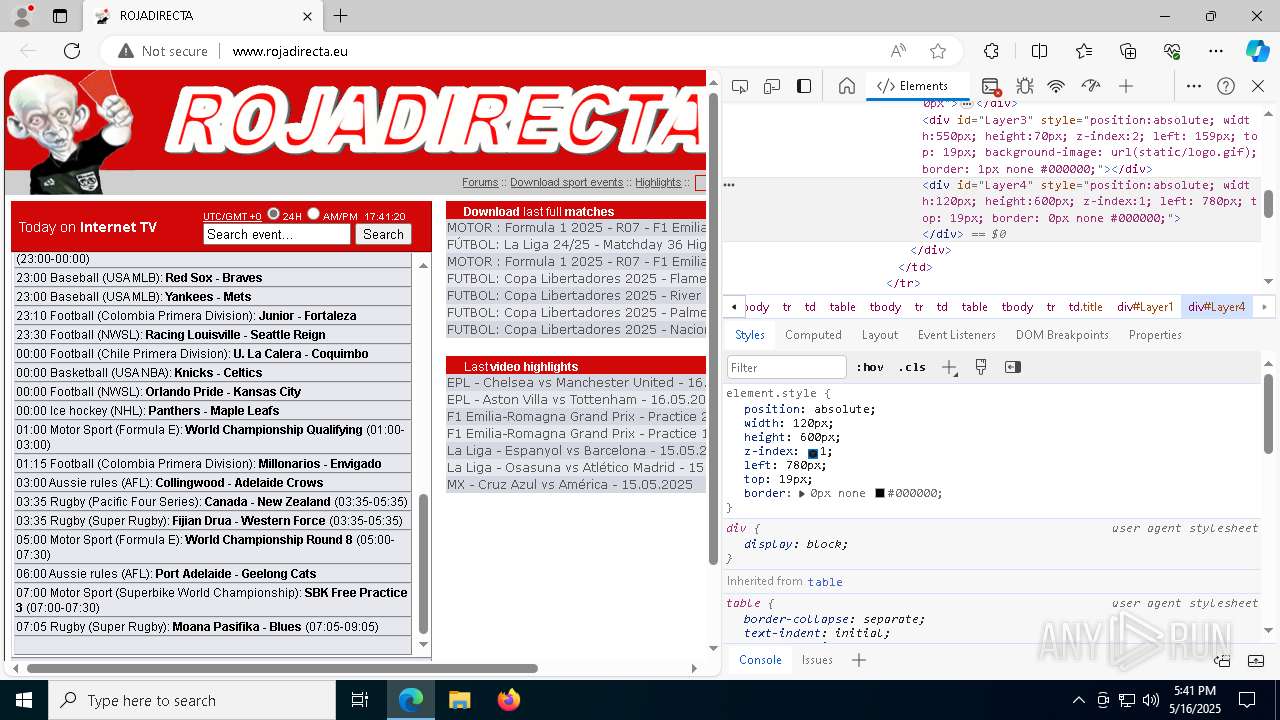Toggle device emulation in DevTools
Image resolution: width=1280 pixels, height=720 pixels.
(x=772, y=86)
